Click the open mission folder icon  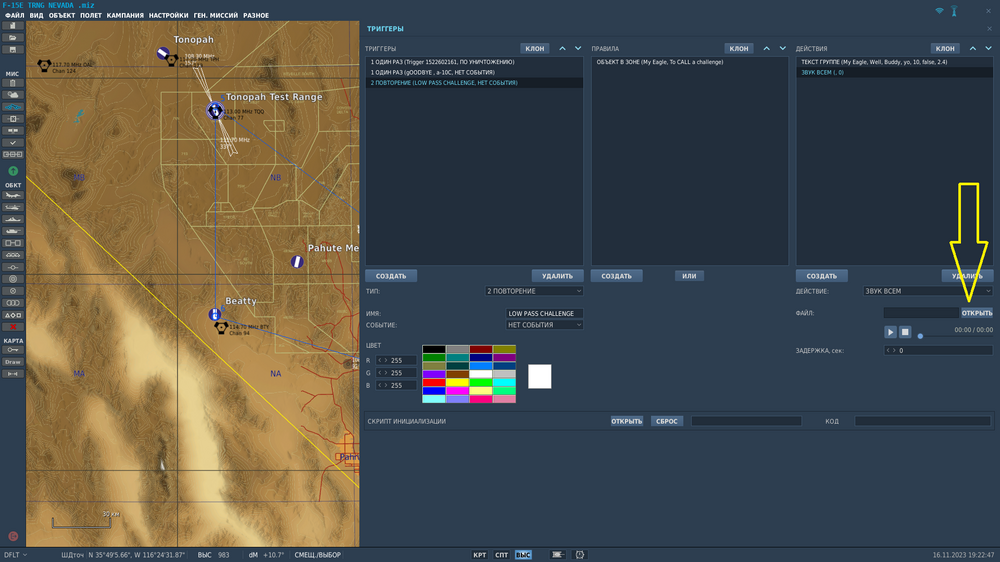(x=13, y=37)
